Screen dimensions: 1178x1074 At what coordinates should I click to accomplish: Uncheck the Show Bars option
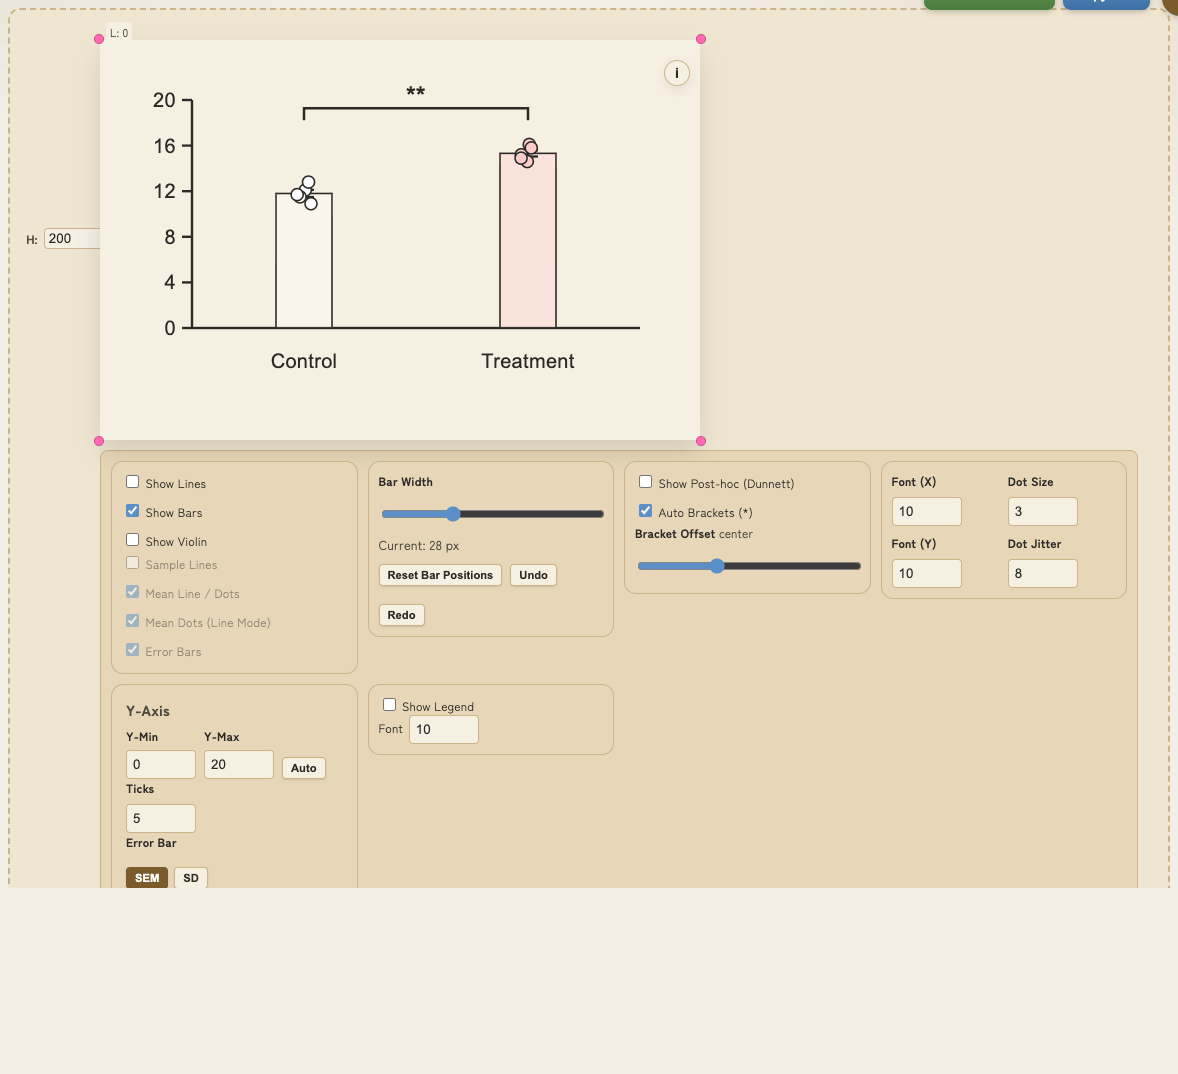(x=133, y=511)
